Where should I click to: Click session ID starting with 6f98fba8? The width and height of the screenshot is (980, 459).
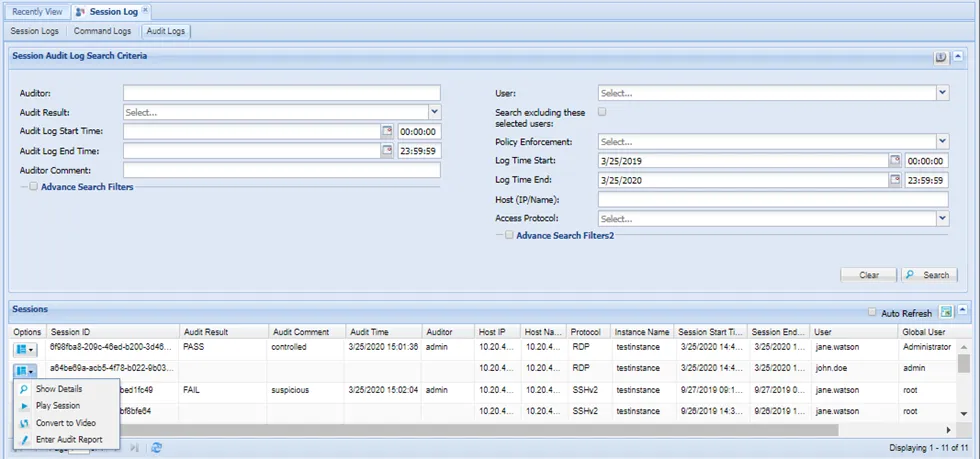(x=112, y=346)
